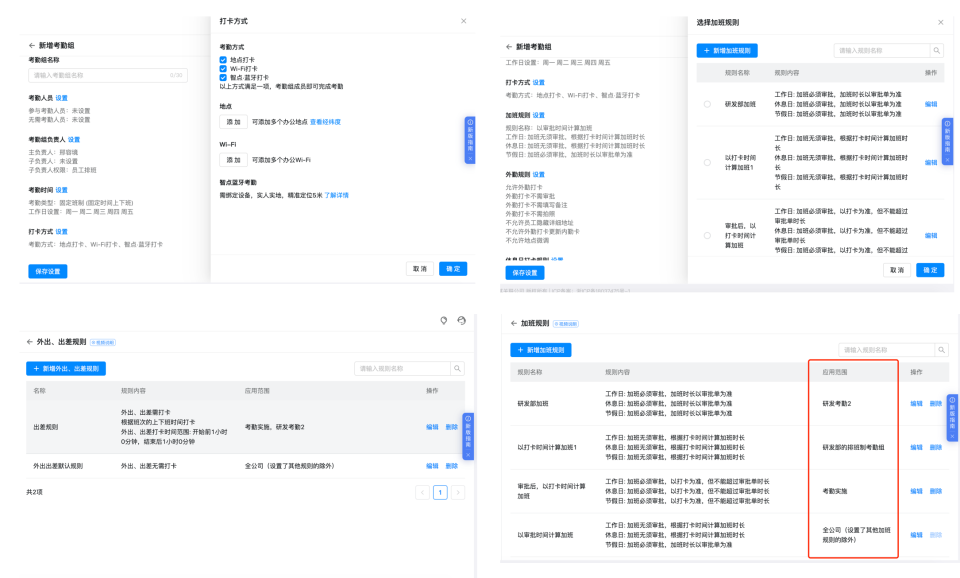The width and height of the screenshot is (960, 578).
Task: Go back using arrow beside 加班规则 title
Action: tap(514, 323)
